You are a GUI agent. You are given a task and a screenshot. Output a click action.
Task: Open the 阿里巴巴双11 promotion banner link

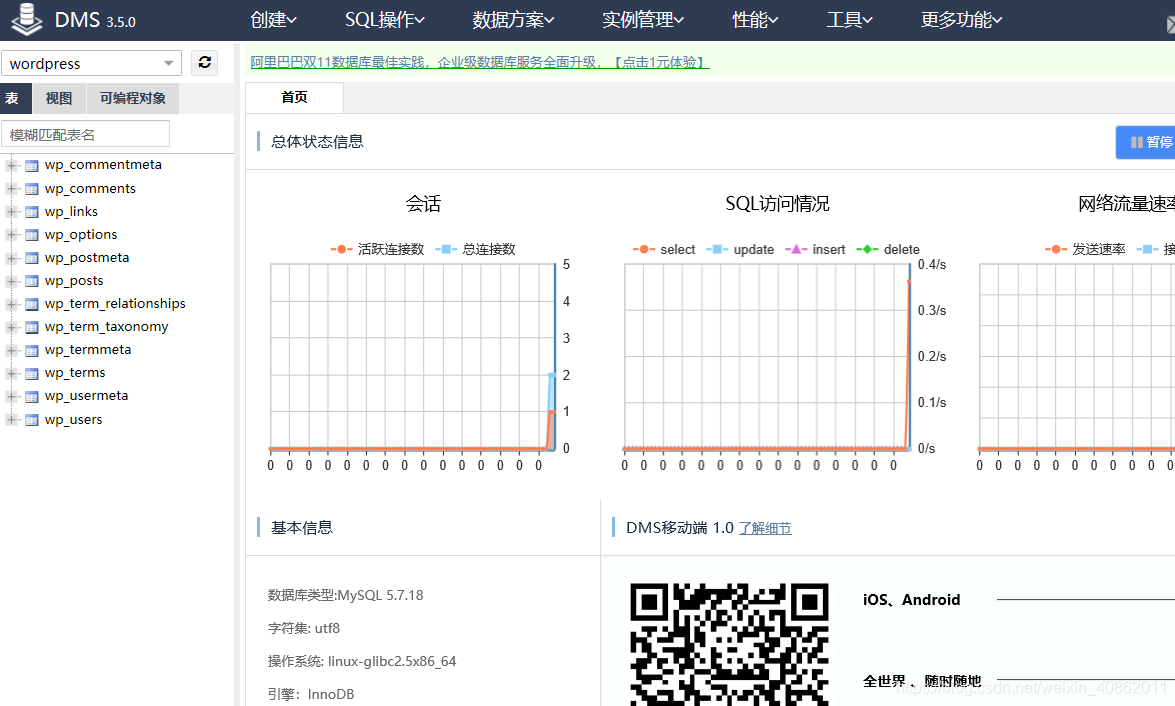tap(480, 62)
